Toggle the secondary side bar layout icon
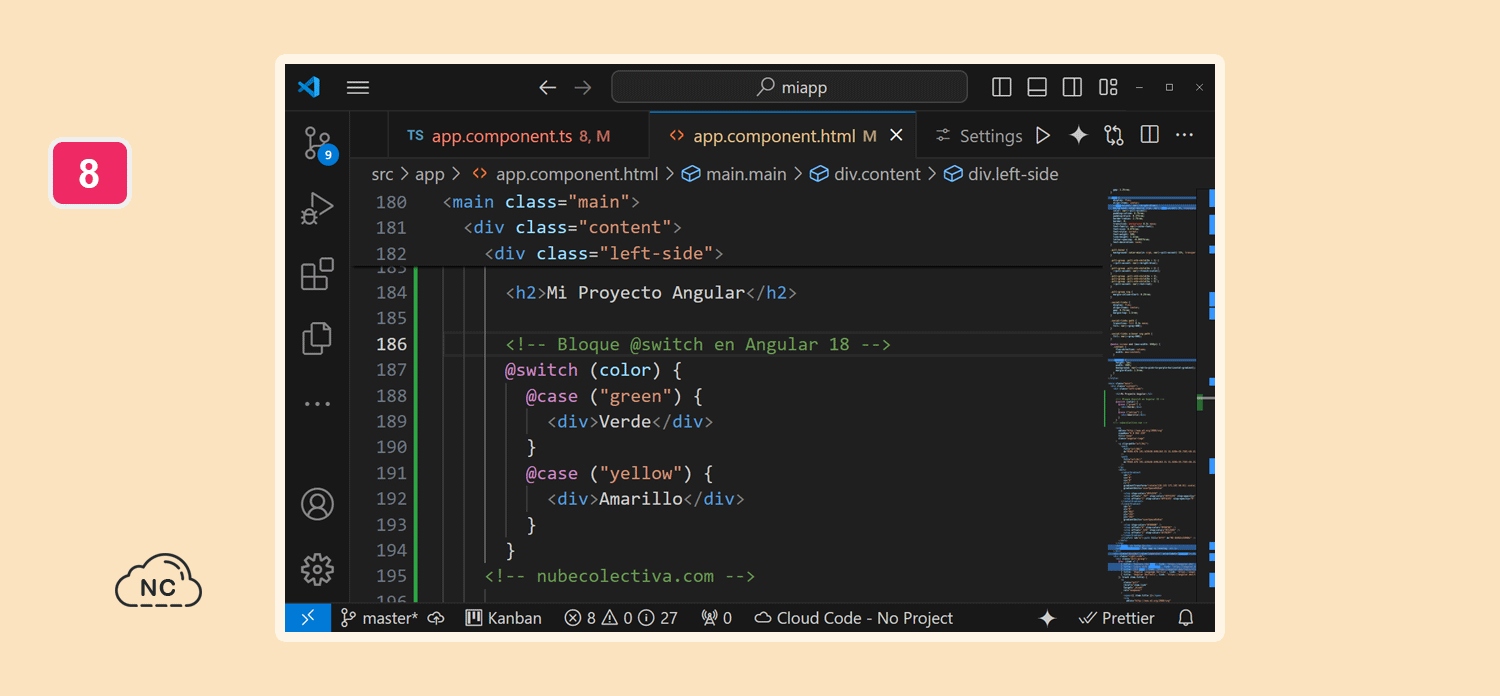1500x696 pixels. point(1072,87)
